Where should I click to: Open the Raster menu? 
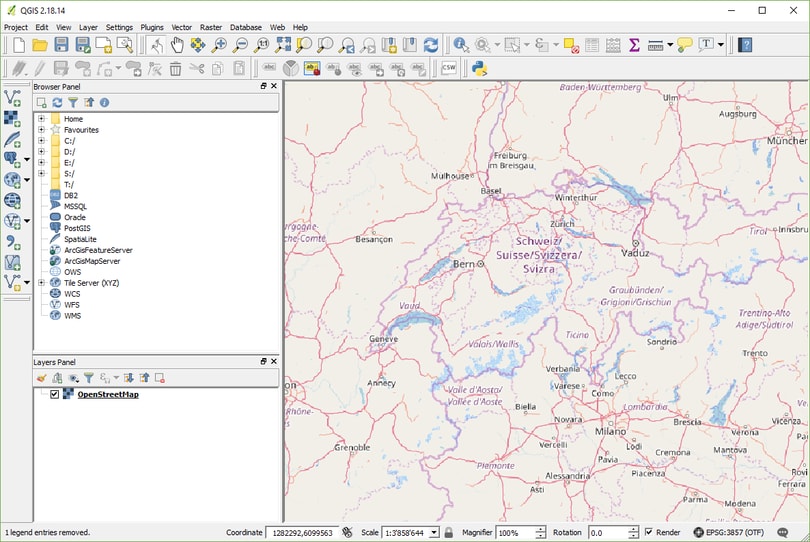pos(211,27)
